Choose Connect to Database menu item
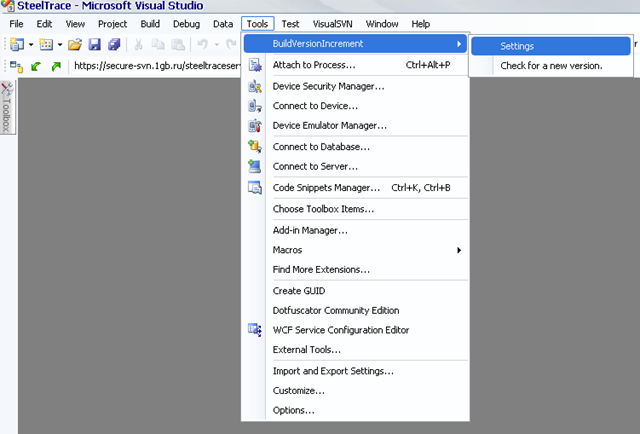The width and height of the screenshot is (640, 434). [x=355, y=147]
